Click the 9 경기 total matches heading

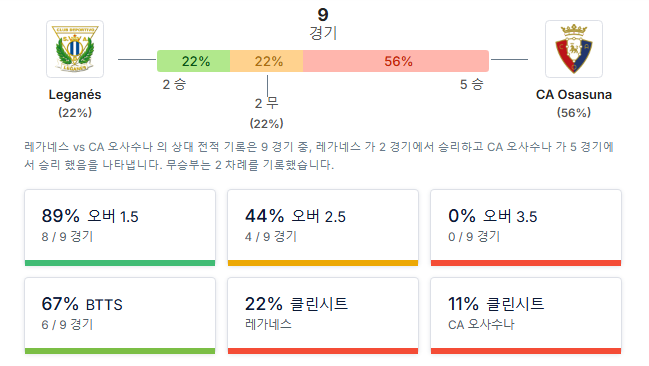[x=323, y=24]
